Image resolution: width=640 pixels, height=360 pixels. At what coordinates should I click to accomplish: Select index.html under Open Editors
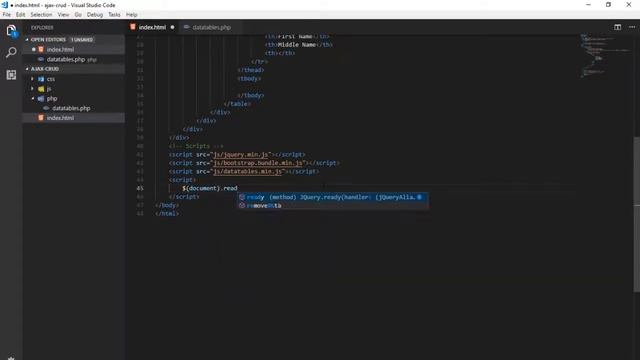tap(74, 49)
